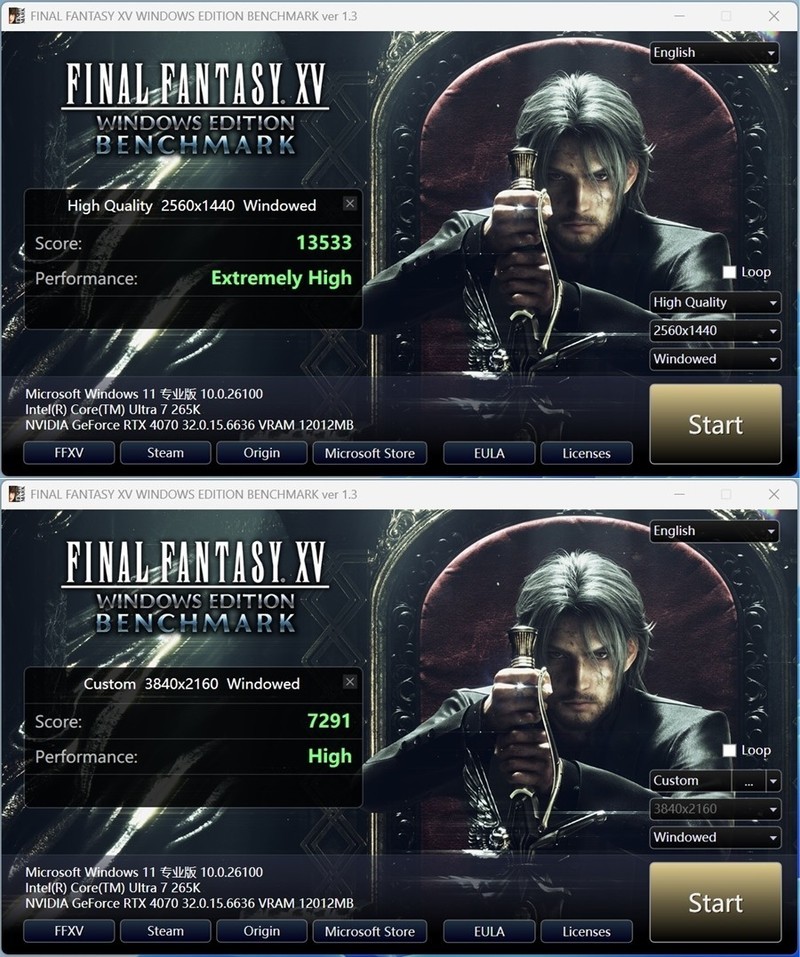
Task: Enable the Loop checkbox in the upper window
Action: (x=729, y=272)
